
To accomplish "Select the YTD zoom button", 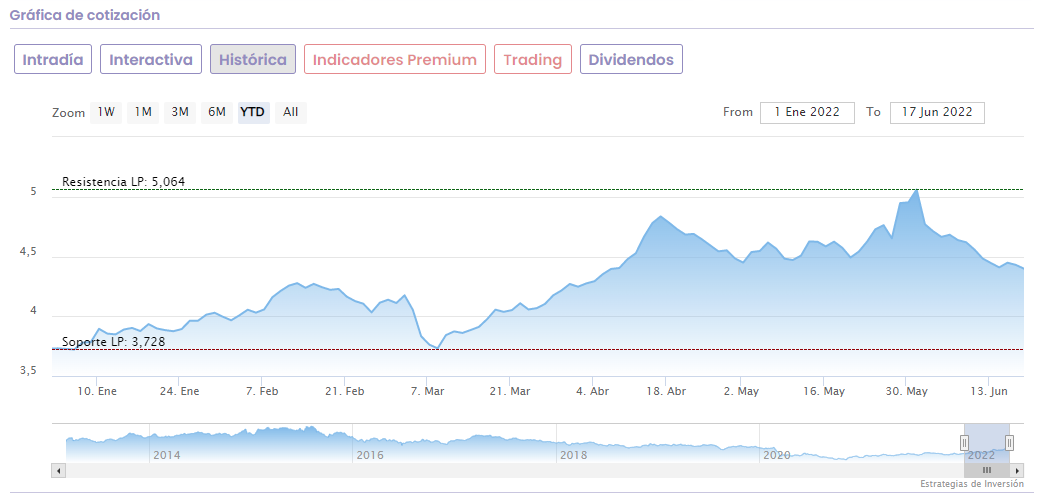I will 253,112.
